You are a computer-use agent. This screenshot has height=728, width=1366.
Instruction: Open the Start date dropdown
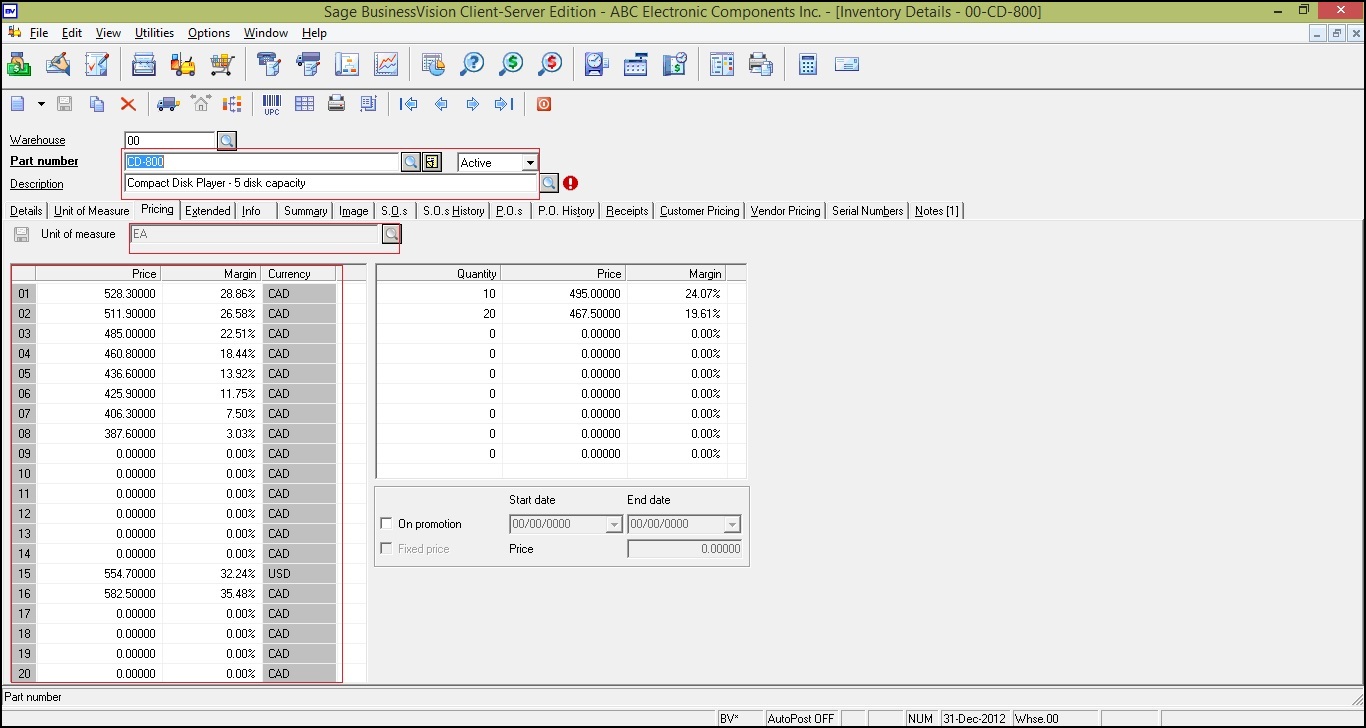coord(614,524)
